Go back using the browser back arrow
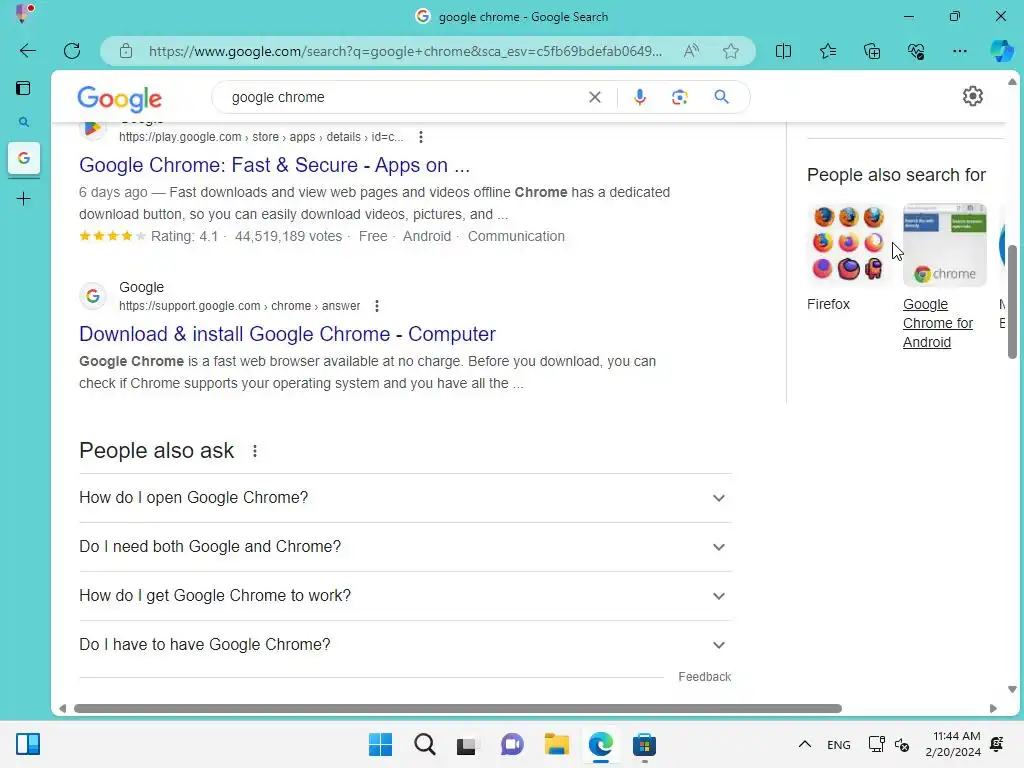Screen dimensions: 1024x768 pos(27,51)
